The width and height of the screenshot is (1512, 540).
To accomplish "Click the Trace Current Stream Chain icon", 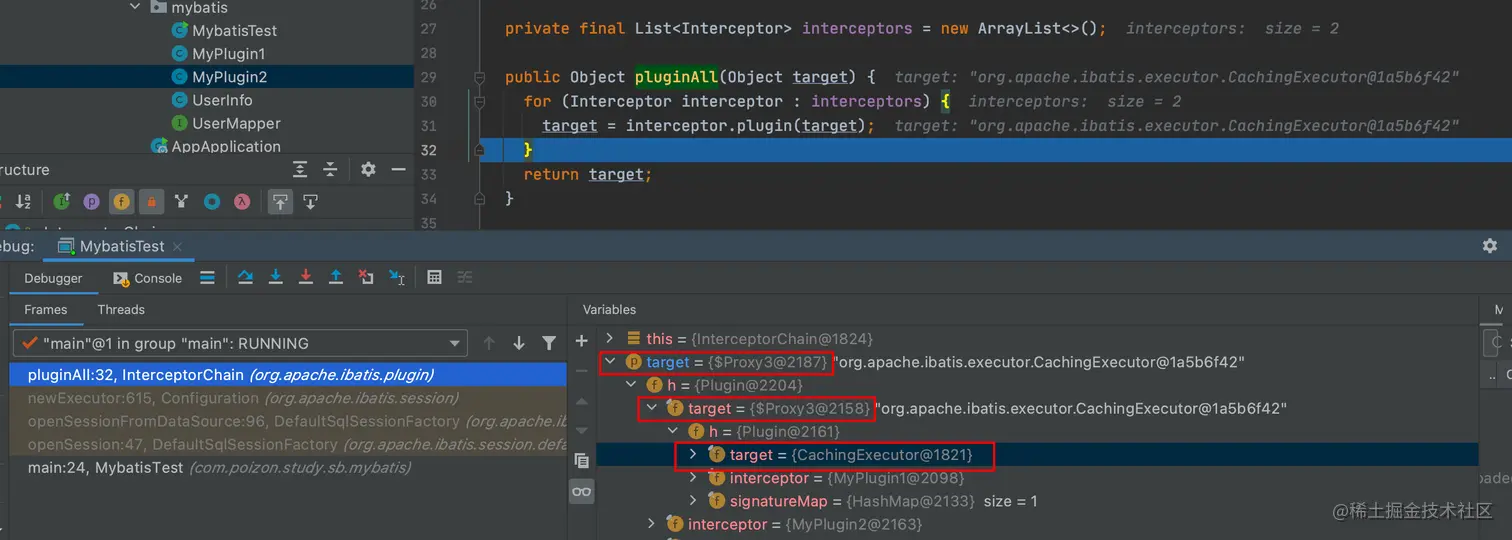I will pyautogui.click(x=465, y=277).
